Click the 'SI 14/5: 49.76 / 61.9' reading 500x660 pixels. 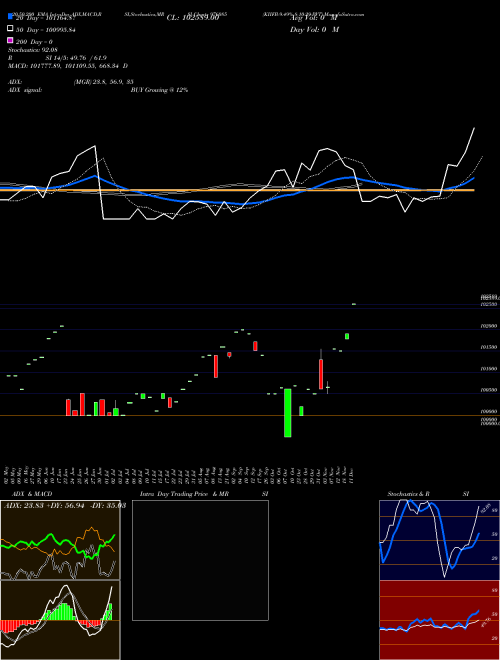(x=76, y=58)
